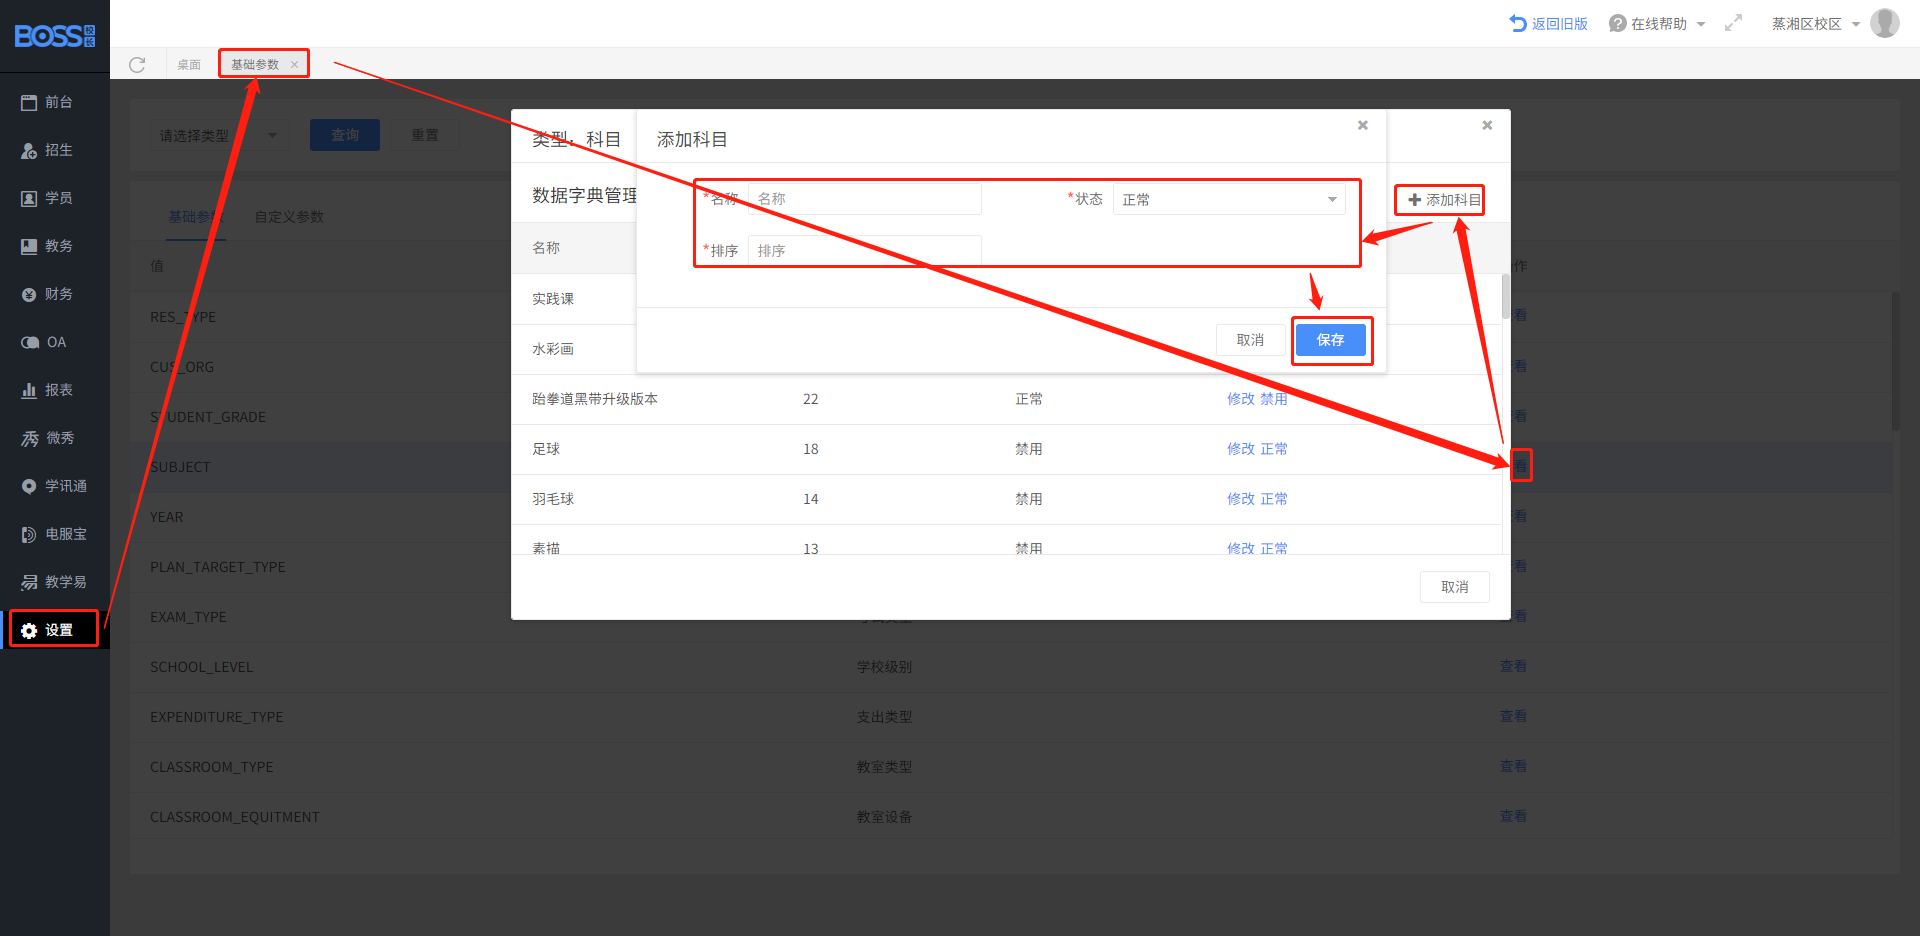Open the 设置 settings gear icon
The height and width of the screenshot is (936, 1920).
[x=29, y=630]
